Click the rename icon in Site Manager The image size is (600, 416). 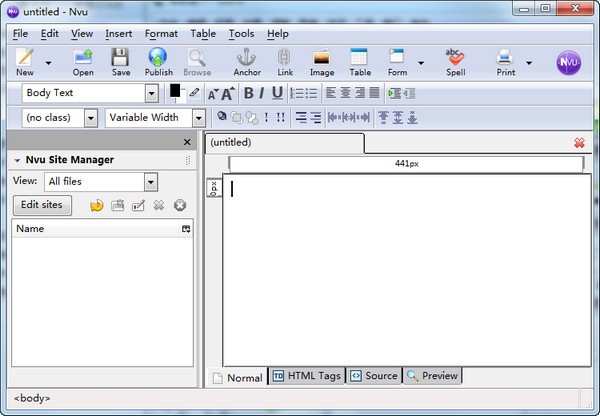(x=138, y=206)
